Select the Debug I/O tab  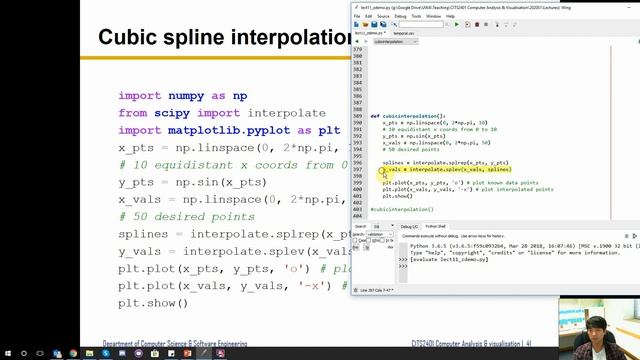coord(409,226)
